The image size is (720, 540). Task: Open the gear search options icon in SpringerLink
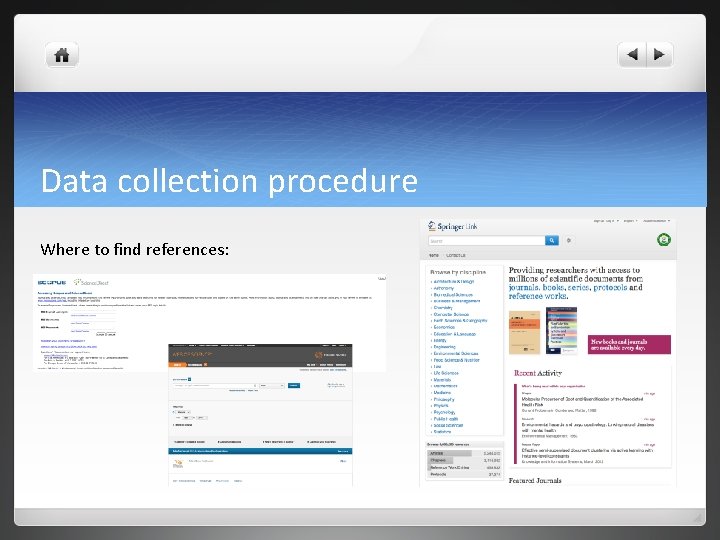click(x=569, y=240)
